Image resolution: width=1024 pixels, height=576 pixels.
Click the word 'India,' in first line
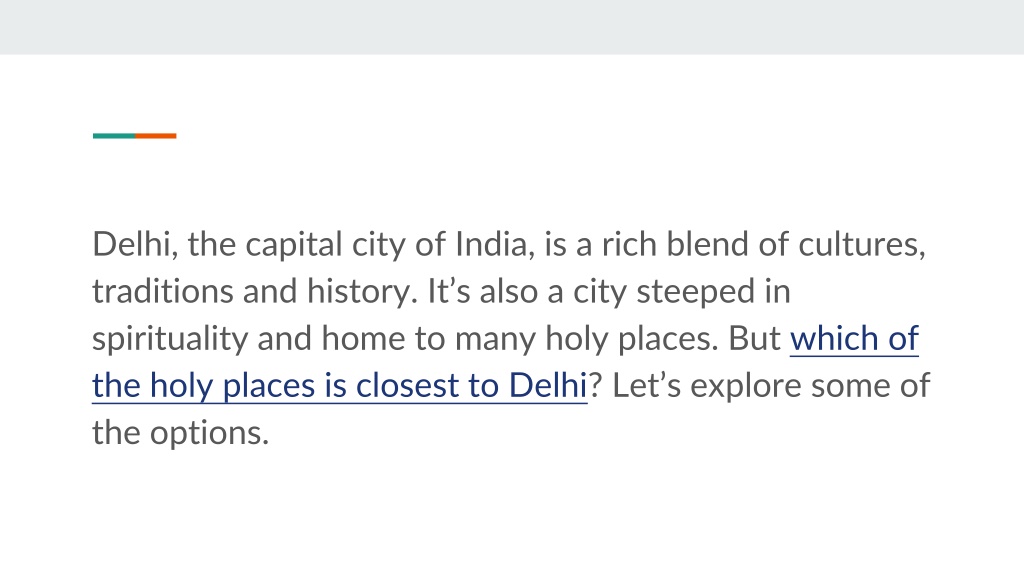(x=494, y=245)
